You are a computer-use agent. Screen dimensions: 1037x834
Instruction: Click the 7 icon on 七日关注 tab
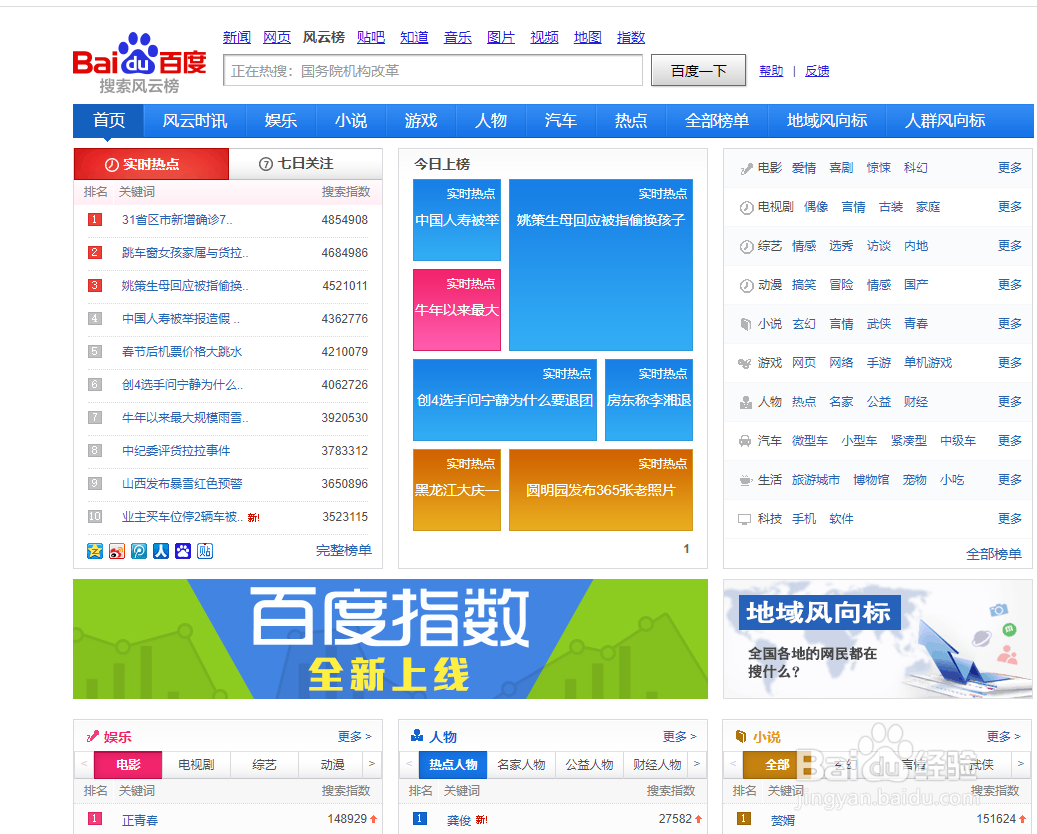coord(266,164)
